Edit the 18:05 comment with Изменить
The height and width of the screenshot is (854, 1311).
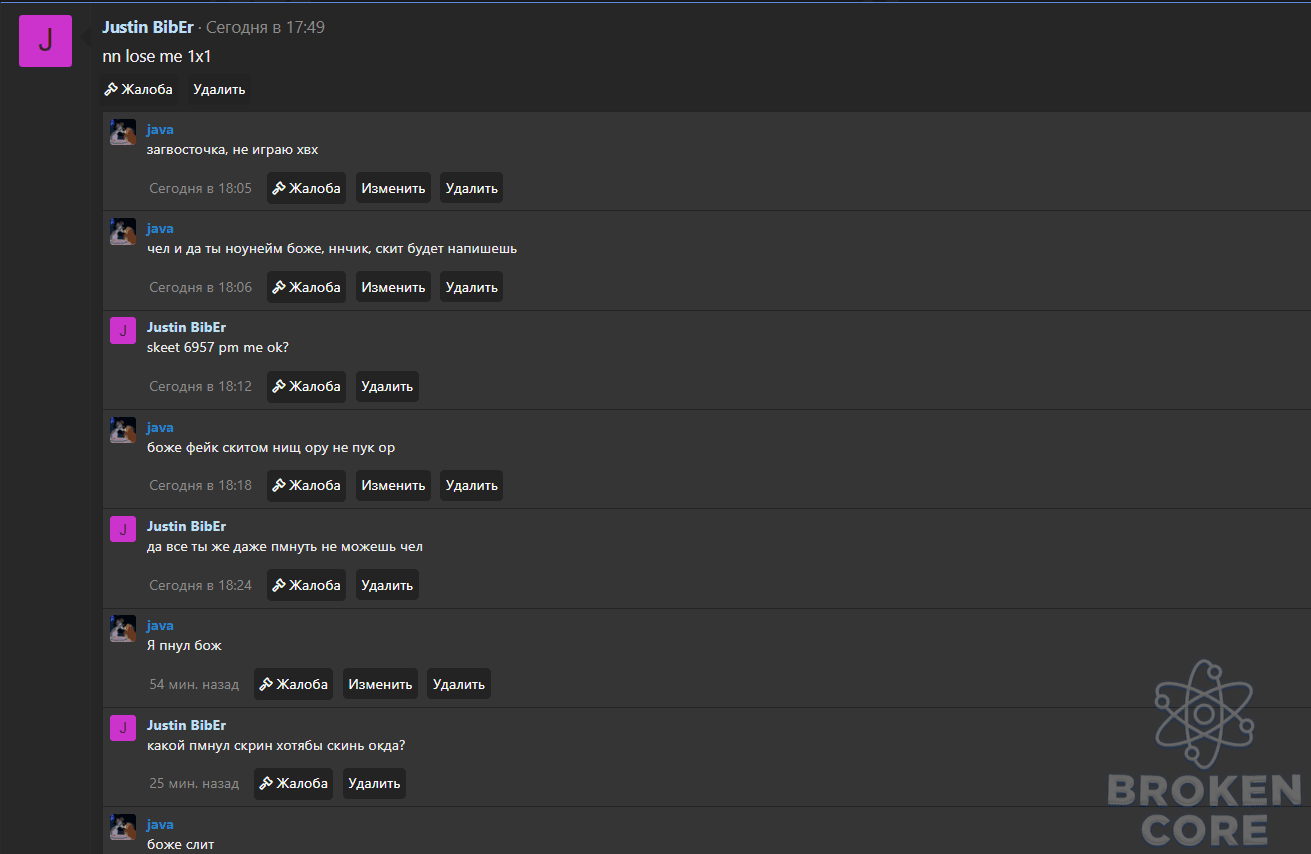(x=393, y=188)
